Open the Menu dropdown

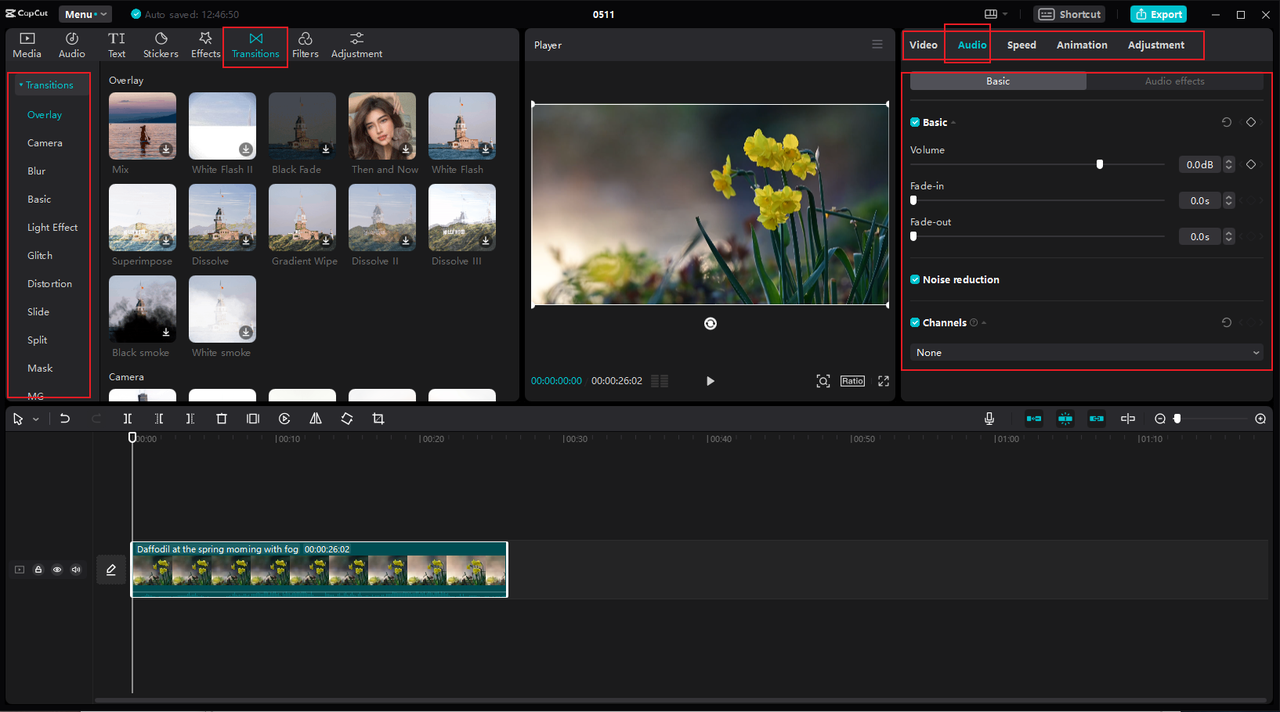pyautogui.click(x=85, y=14)
